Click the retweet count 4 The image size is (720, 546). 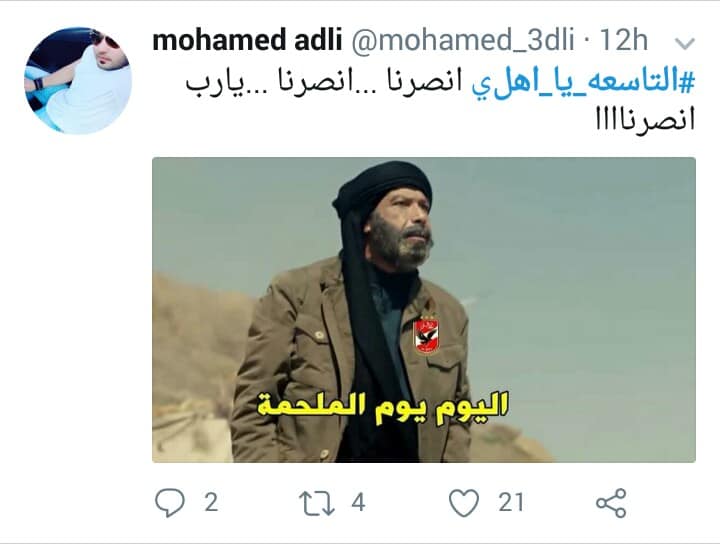pyautogui.click(x=358, y=502)
